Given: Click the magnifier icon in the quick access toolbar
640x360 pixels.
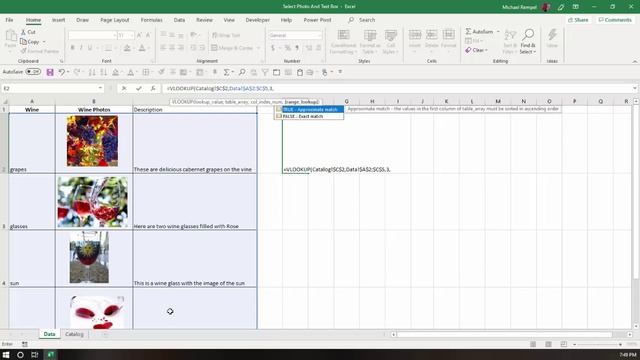Looking at the screenshot, I should tap(242, 72).
